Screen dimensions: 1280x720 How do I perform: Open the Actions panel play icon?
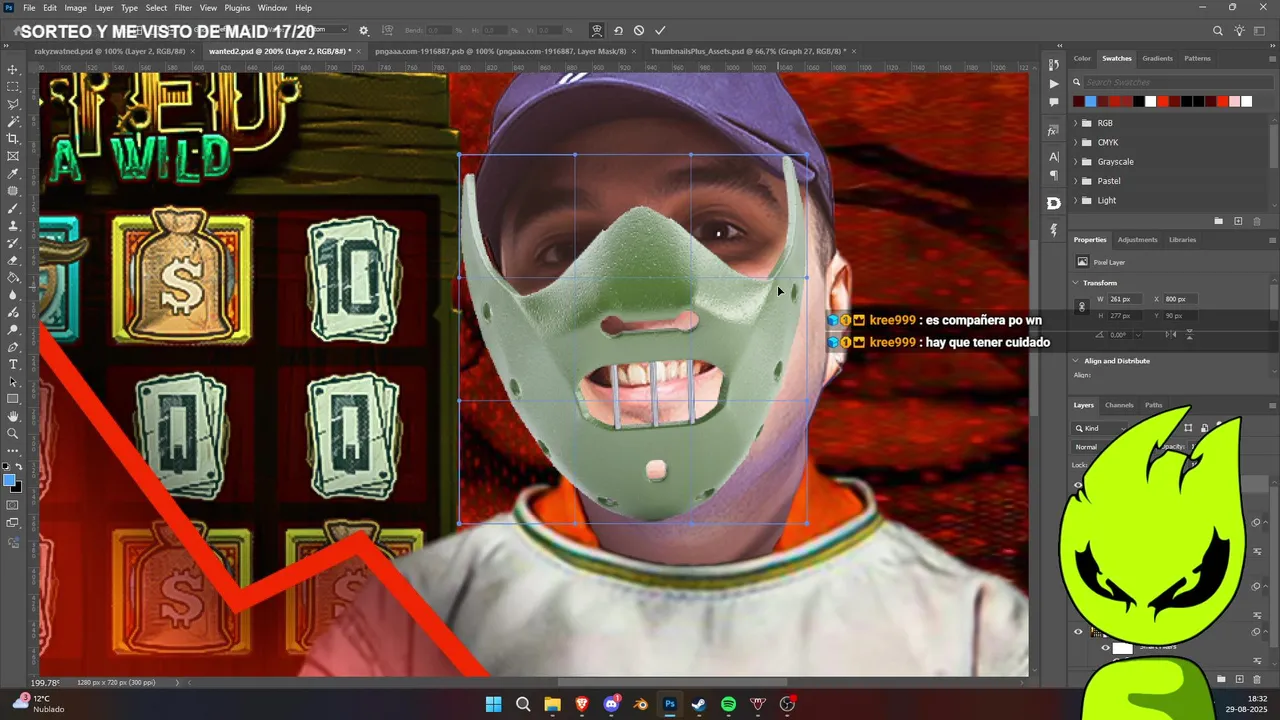tap(1053, 84)
